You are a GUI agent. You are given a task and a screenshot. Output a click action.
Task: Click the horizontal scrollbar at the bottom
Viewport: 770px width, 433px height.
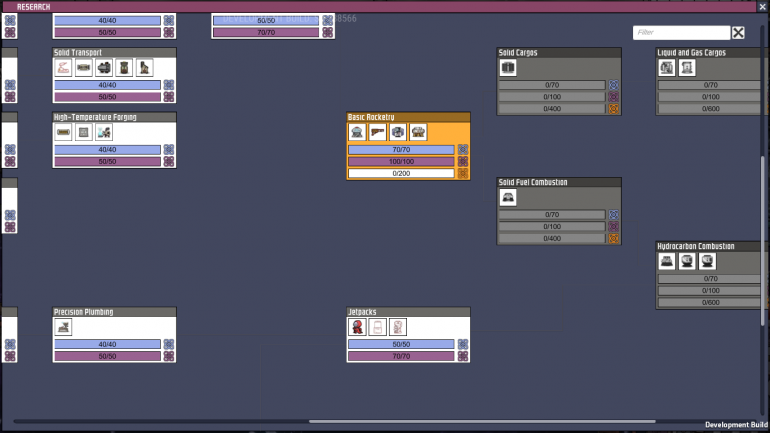[x=482, y=421]
